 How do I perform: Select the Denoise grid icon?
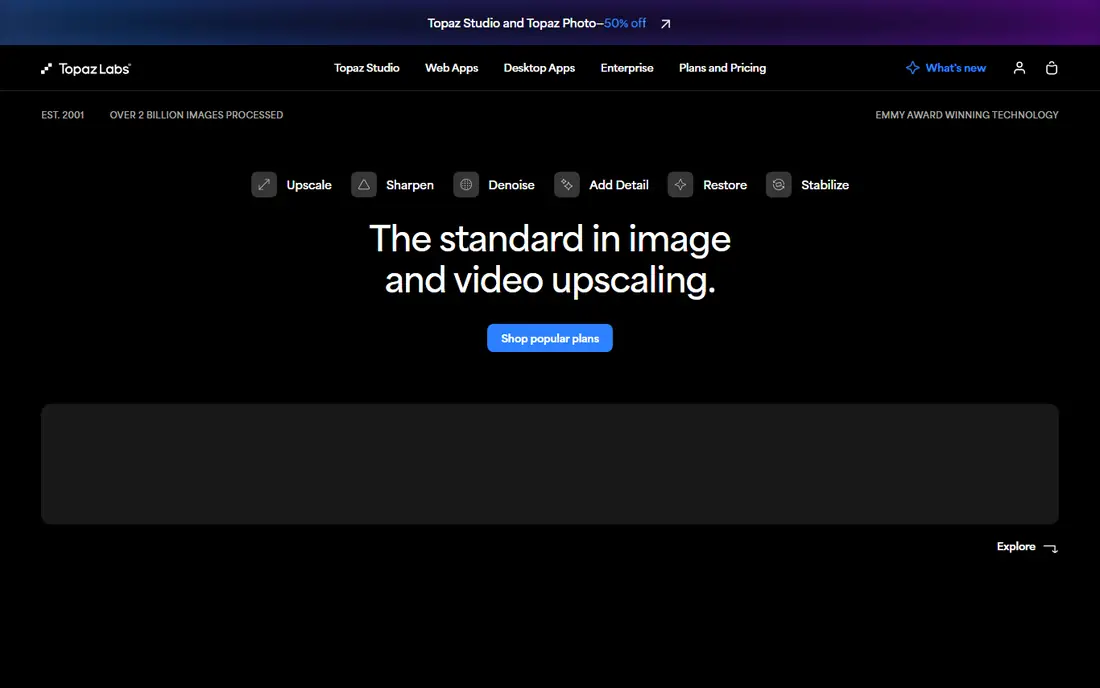[466, 185]
